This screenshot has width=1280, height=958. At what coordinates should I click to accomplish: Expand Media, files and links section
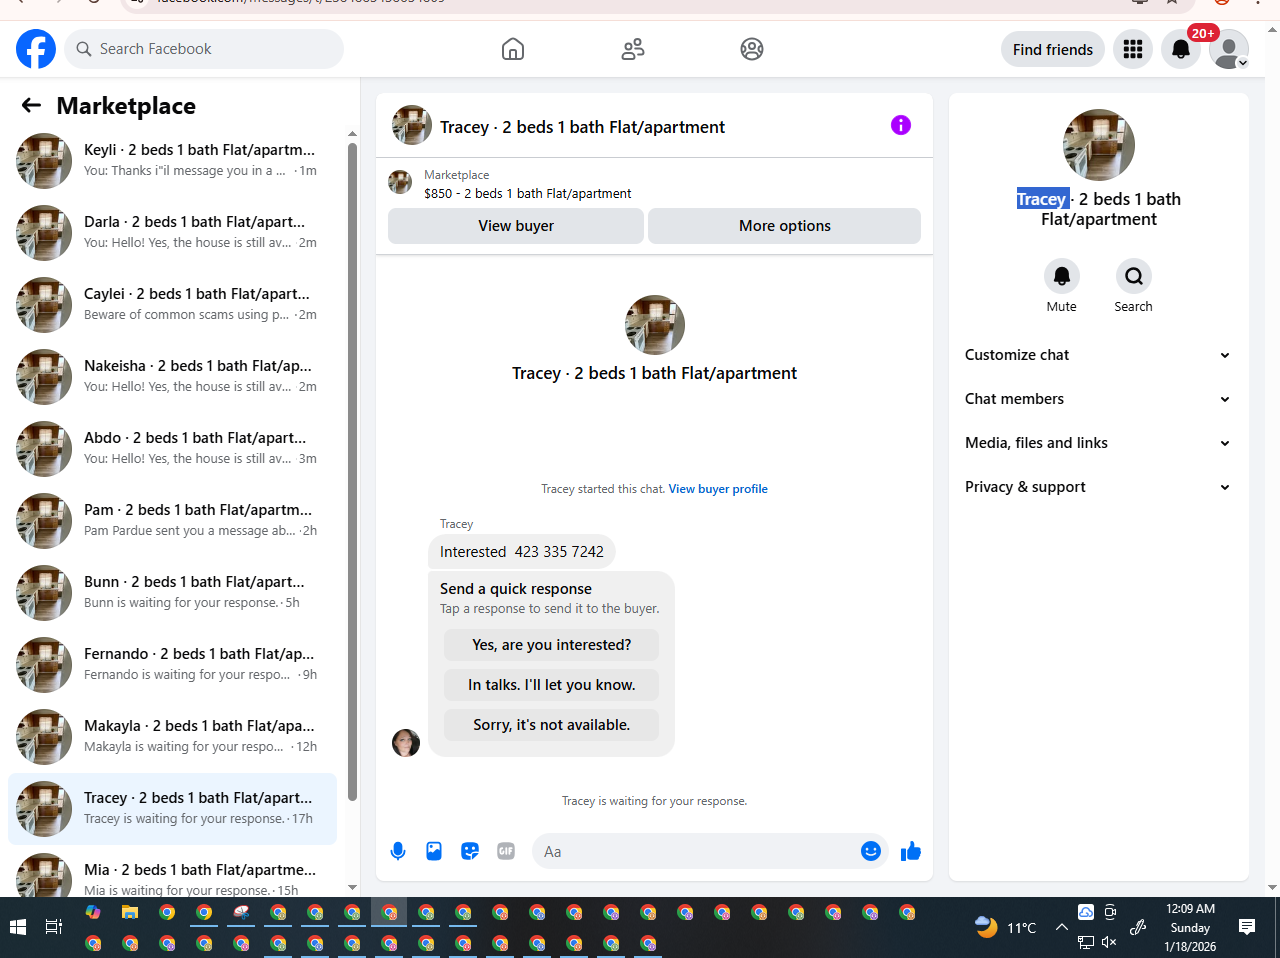(x=1098, y=443)
